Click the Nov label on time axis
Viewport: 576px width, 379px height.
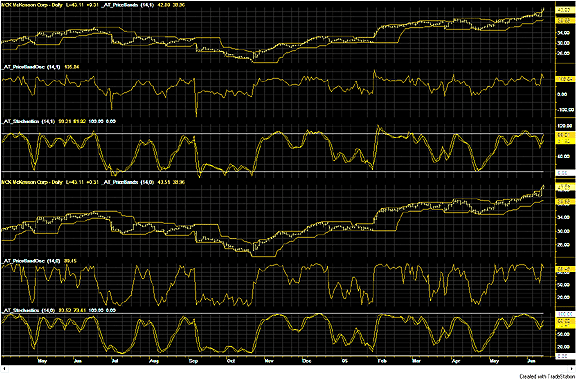(x=269, y=361)
